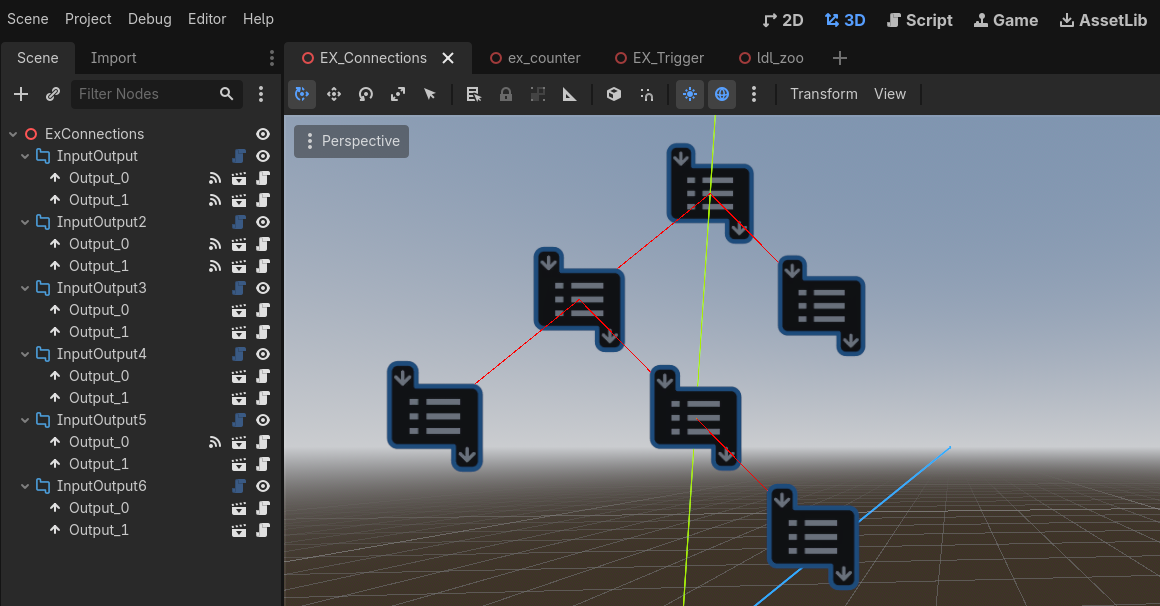The image size is (1160, 606).
Task: Open sun and environment settings menu
Action: (x=754, y=94)
